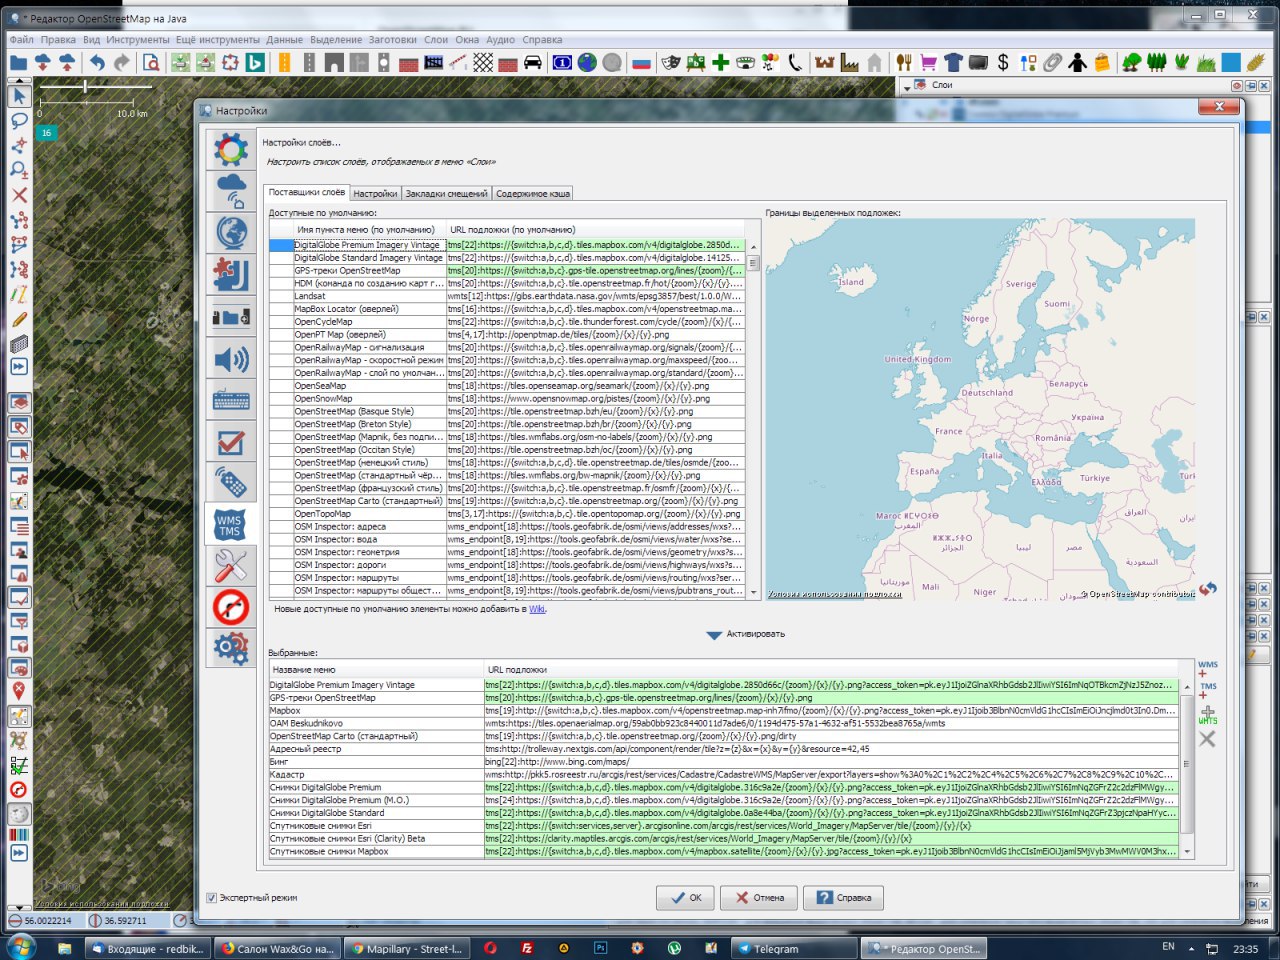Switch to the Настройки tab

pyautogui.click(x=375, y=193)
